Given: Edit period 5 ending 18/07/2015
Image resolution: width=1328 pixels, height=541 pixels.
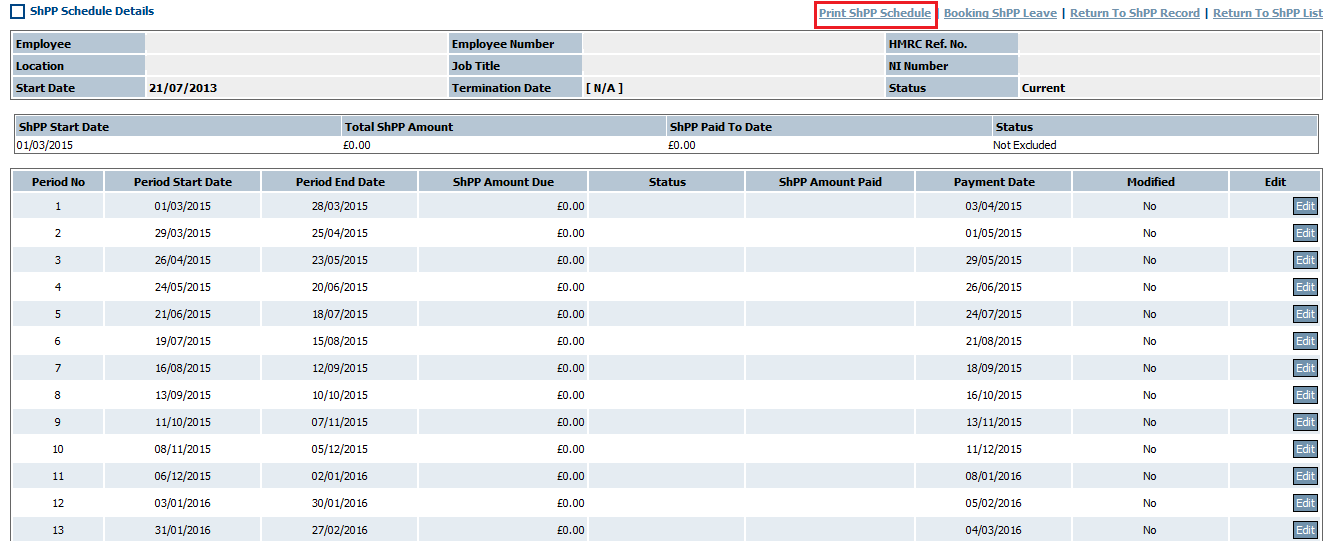Looking at the screenshot, I should pyautogui.click(x=1305, y=314).
